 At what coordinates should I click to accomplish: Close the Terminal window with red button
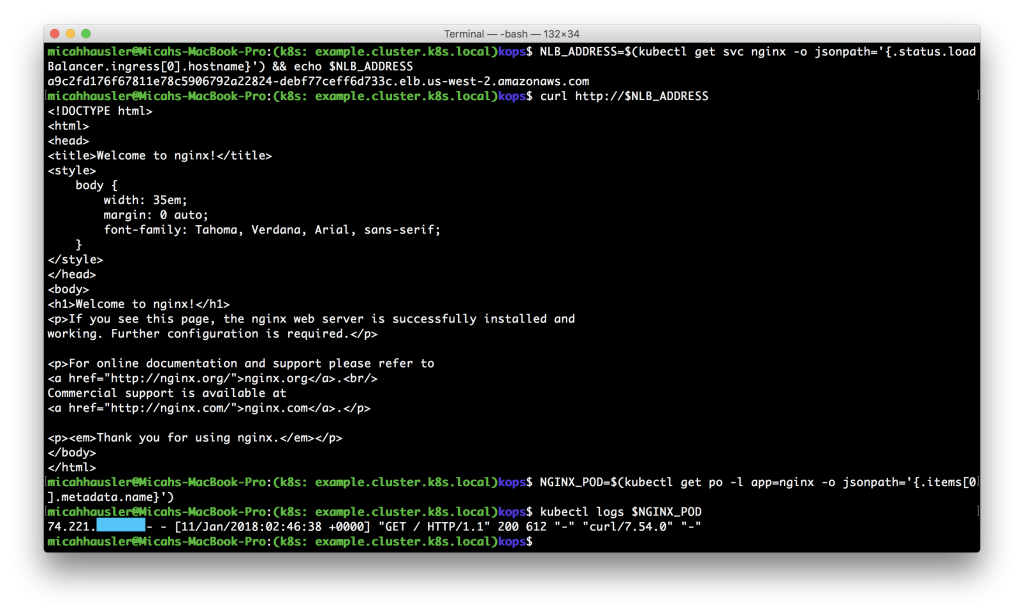[55, 33]
